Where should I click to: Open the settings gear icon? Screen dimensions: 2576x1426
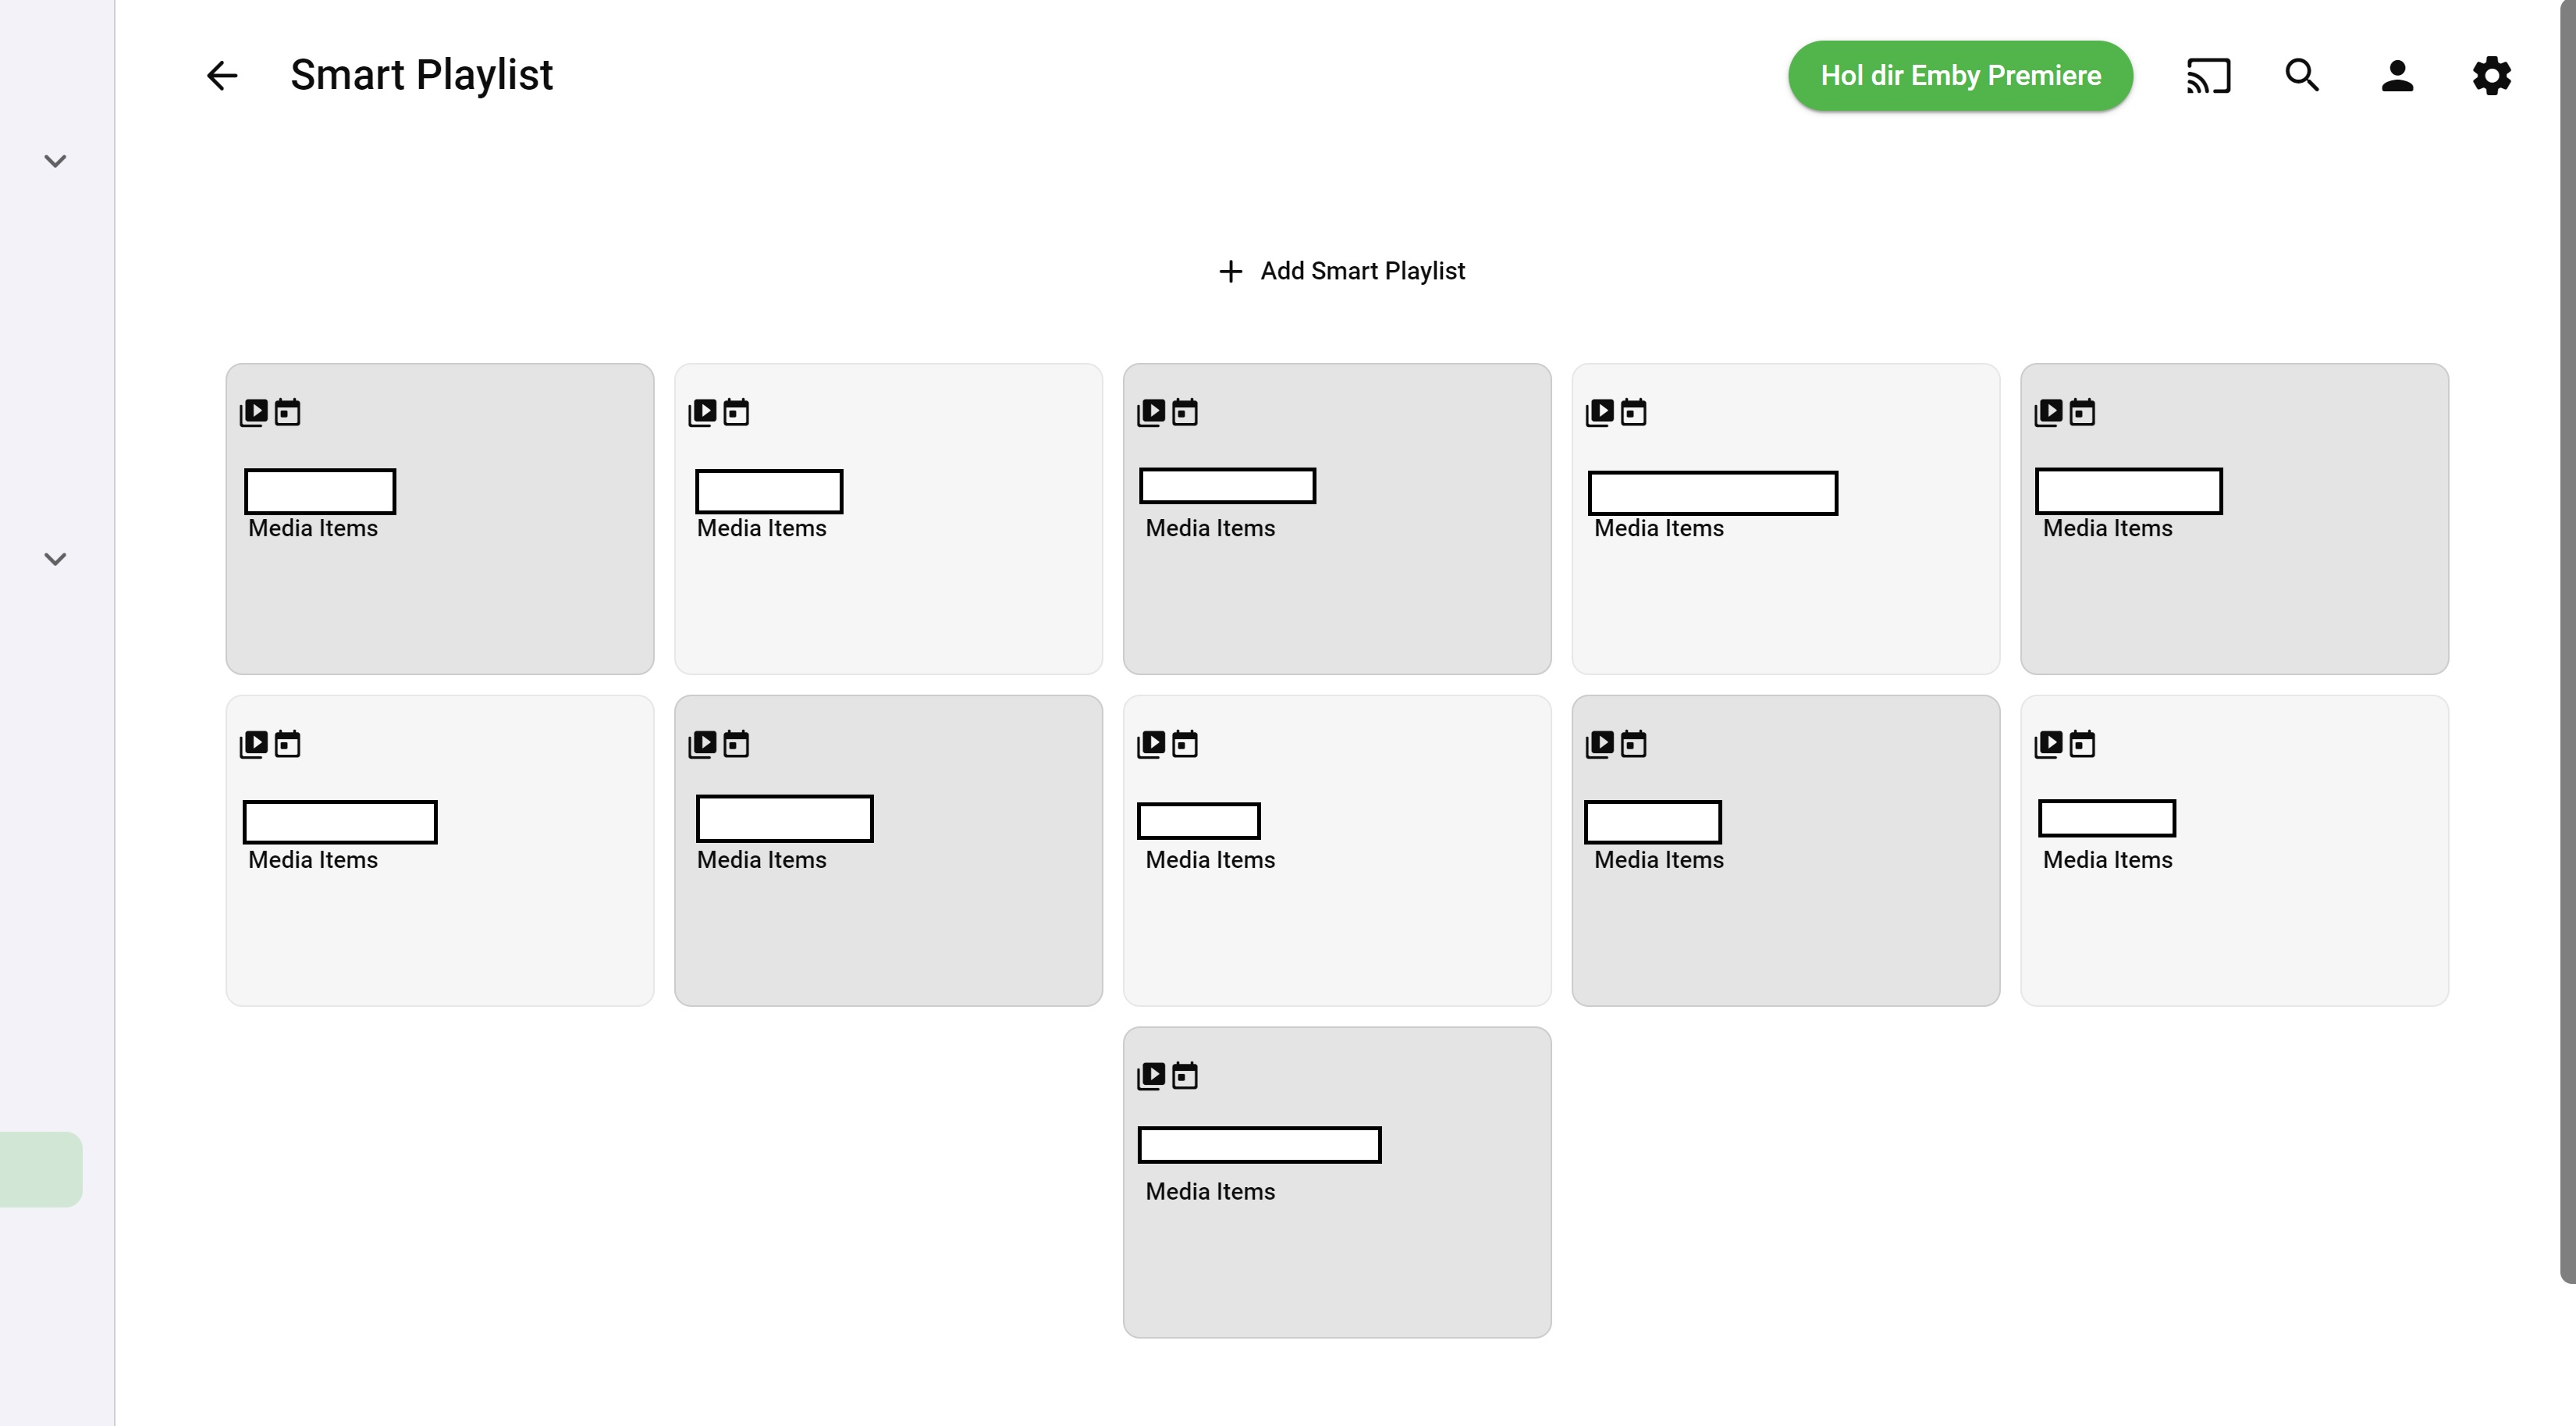pos(2491,75)
